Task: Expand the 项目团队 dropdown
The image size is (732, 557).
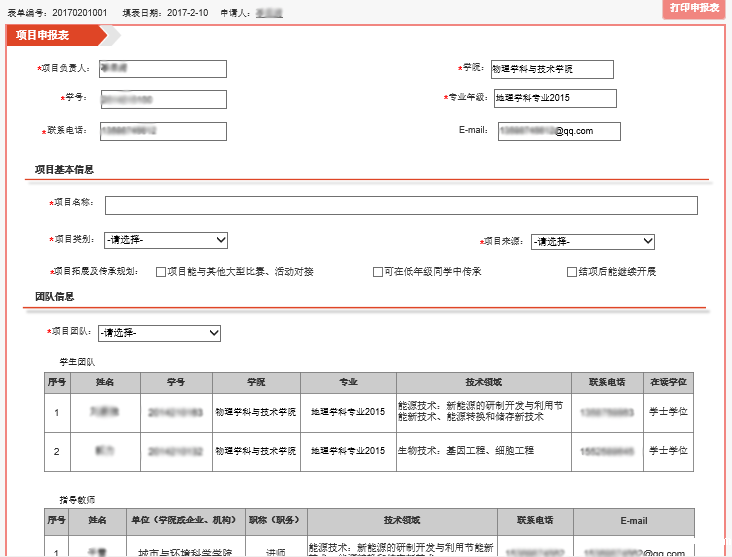Action: click(x=158, y=333)
